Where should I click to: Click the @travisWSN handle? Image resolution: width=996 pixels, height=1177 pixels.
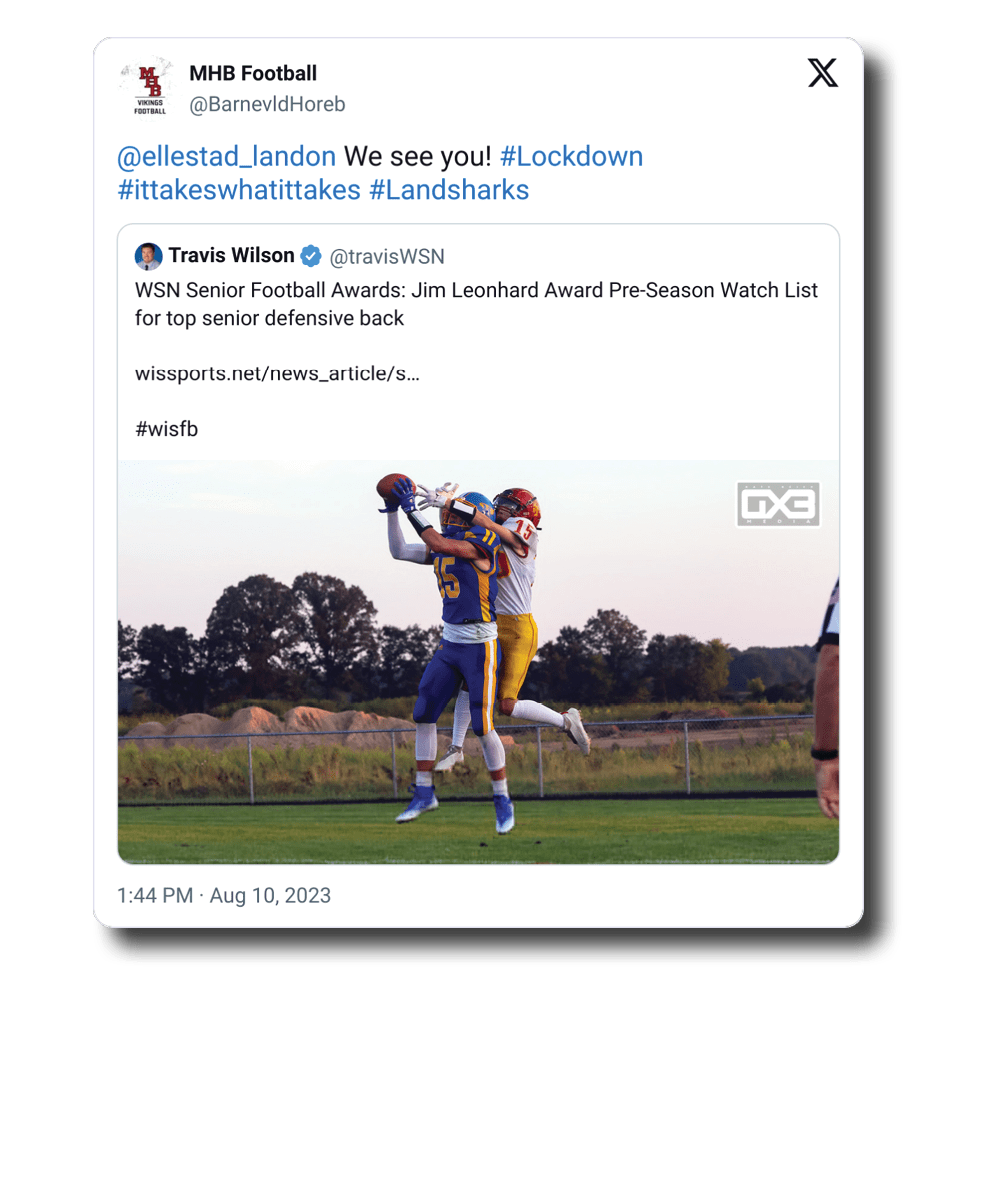[387, 257]
